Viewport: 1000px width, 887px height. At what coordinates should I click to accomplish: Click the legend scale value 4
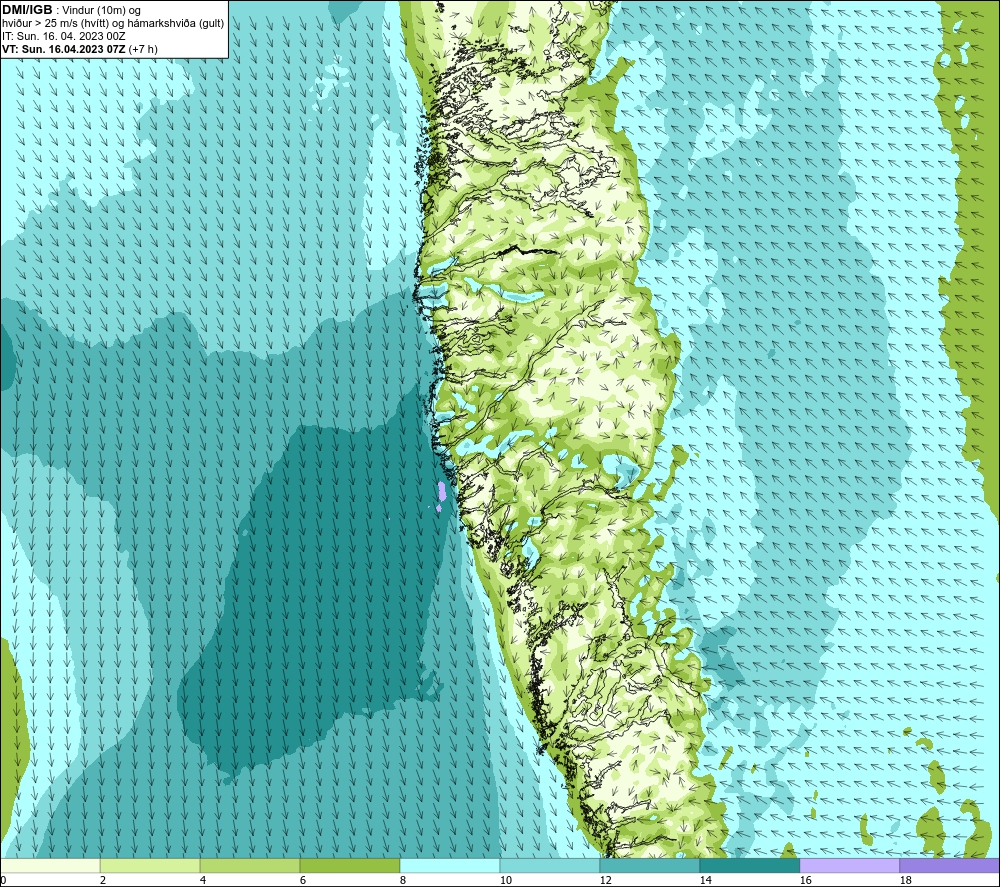point(203,880)
